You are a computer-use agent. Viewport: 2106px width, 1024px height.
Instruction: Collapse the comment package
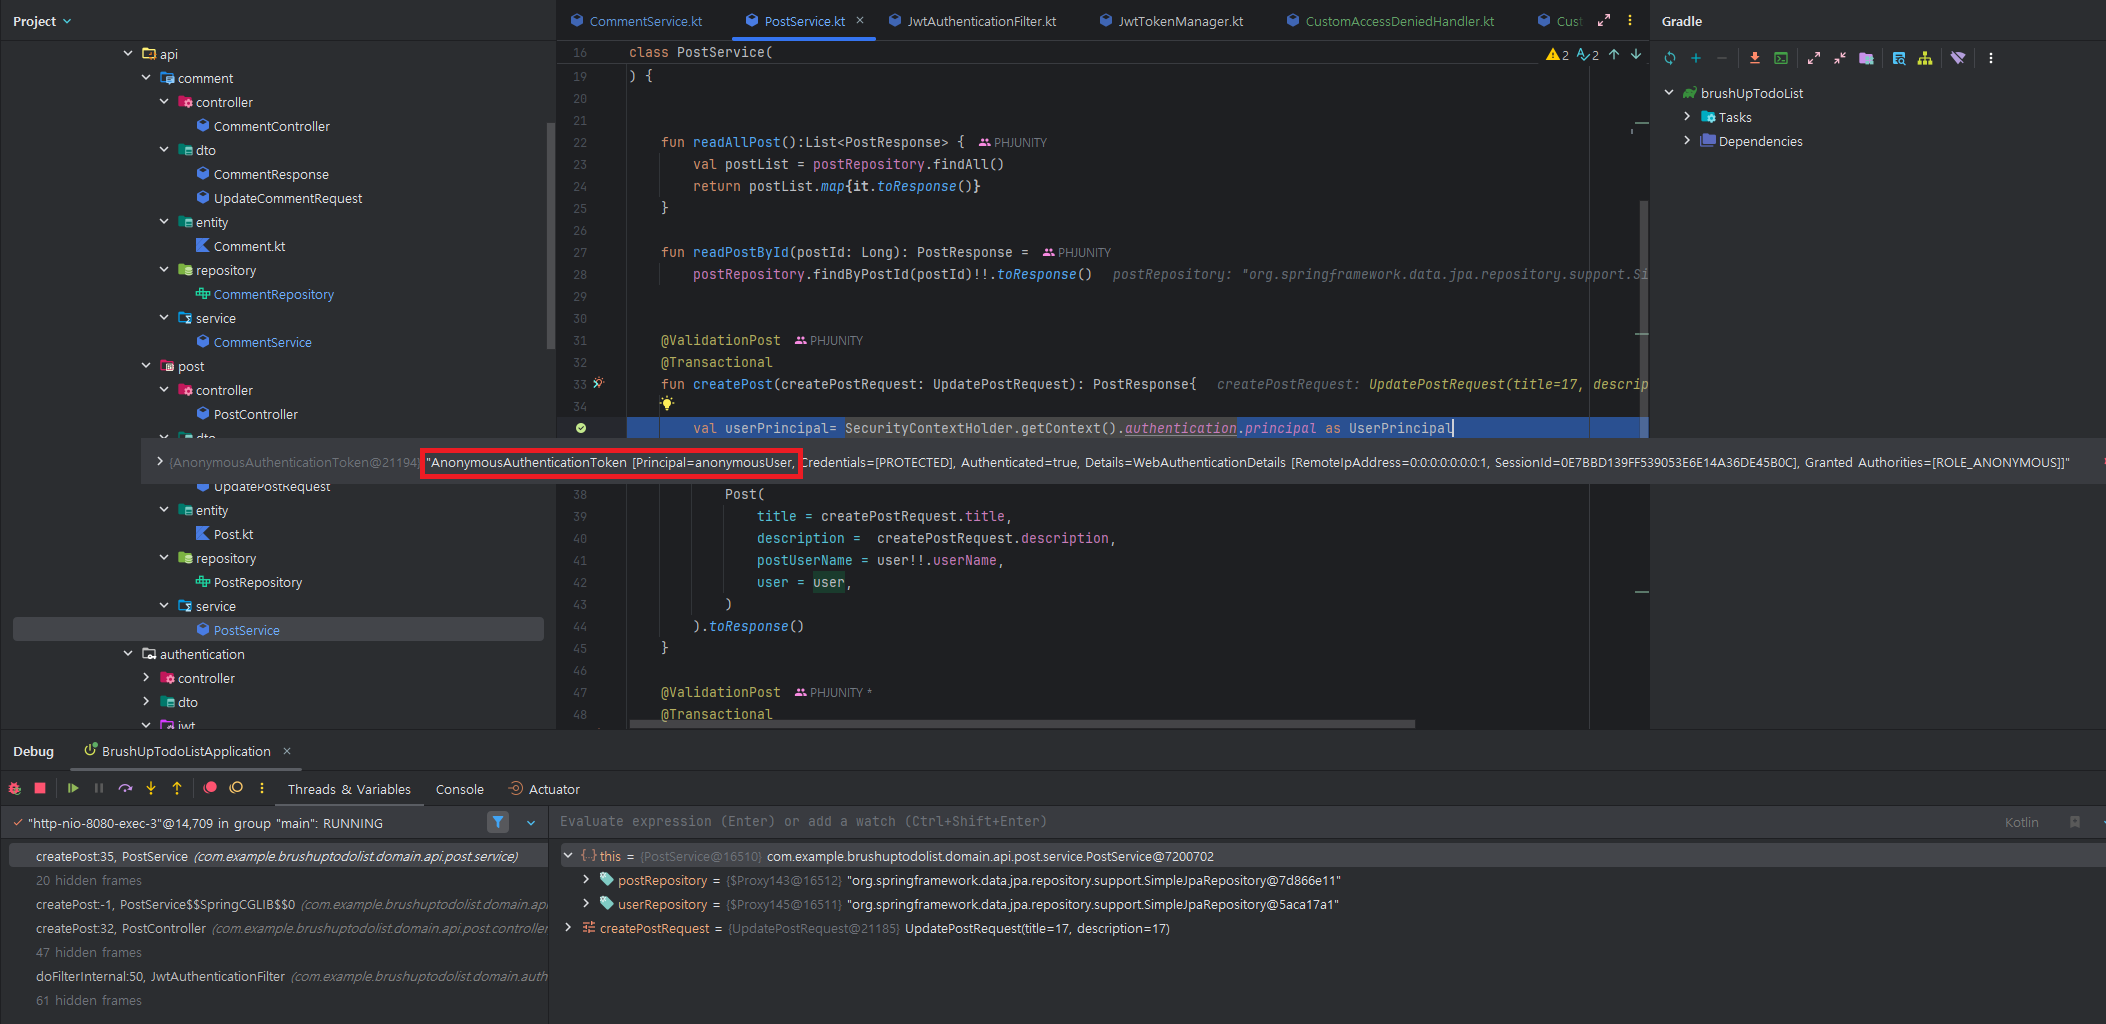pos(146,78)
